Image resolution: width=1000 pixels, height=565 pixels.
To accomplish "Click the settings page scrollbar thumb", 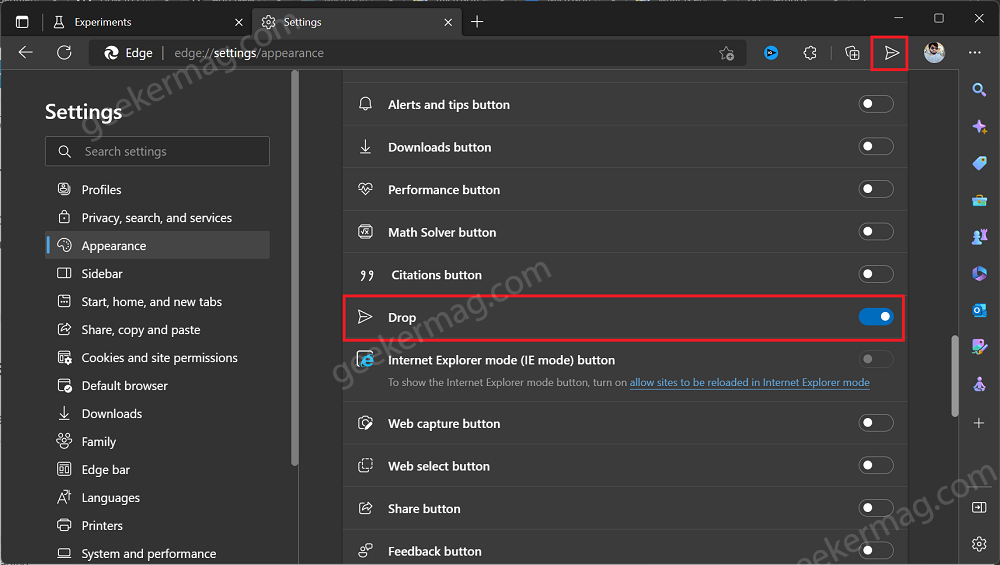I will (x=955, y=376).
